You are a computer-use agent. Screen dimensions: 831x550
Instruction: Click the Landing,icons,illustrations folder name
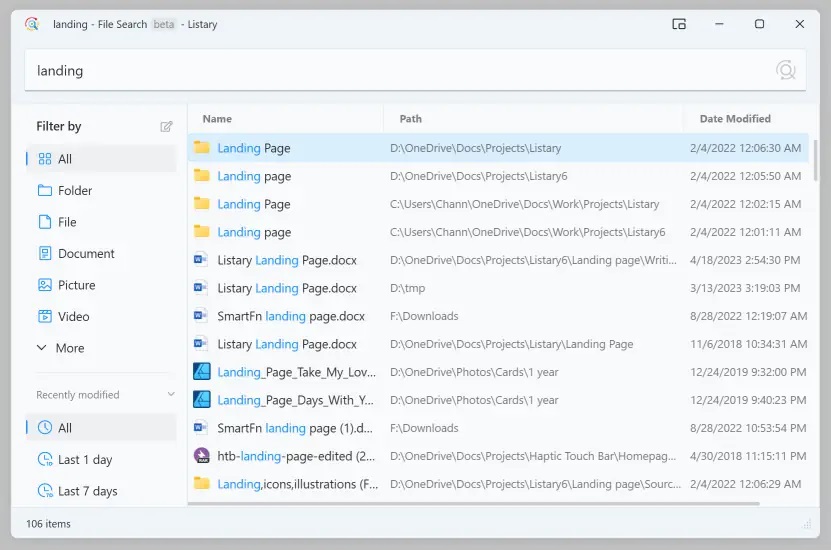click(298, 484)
